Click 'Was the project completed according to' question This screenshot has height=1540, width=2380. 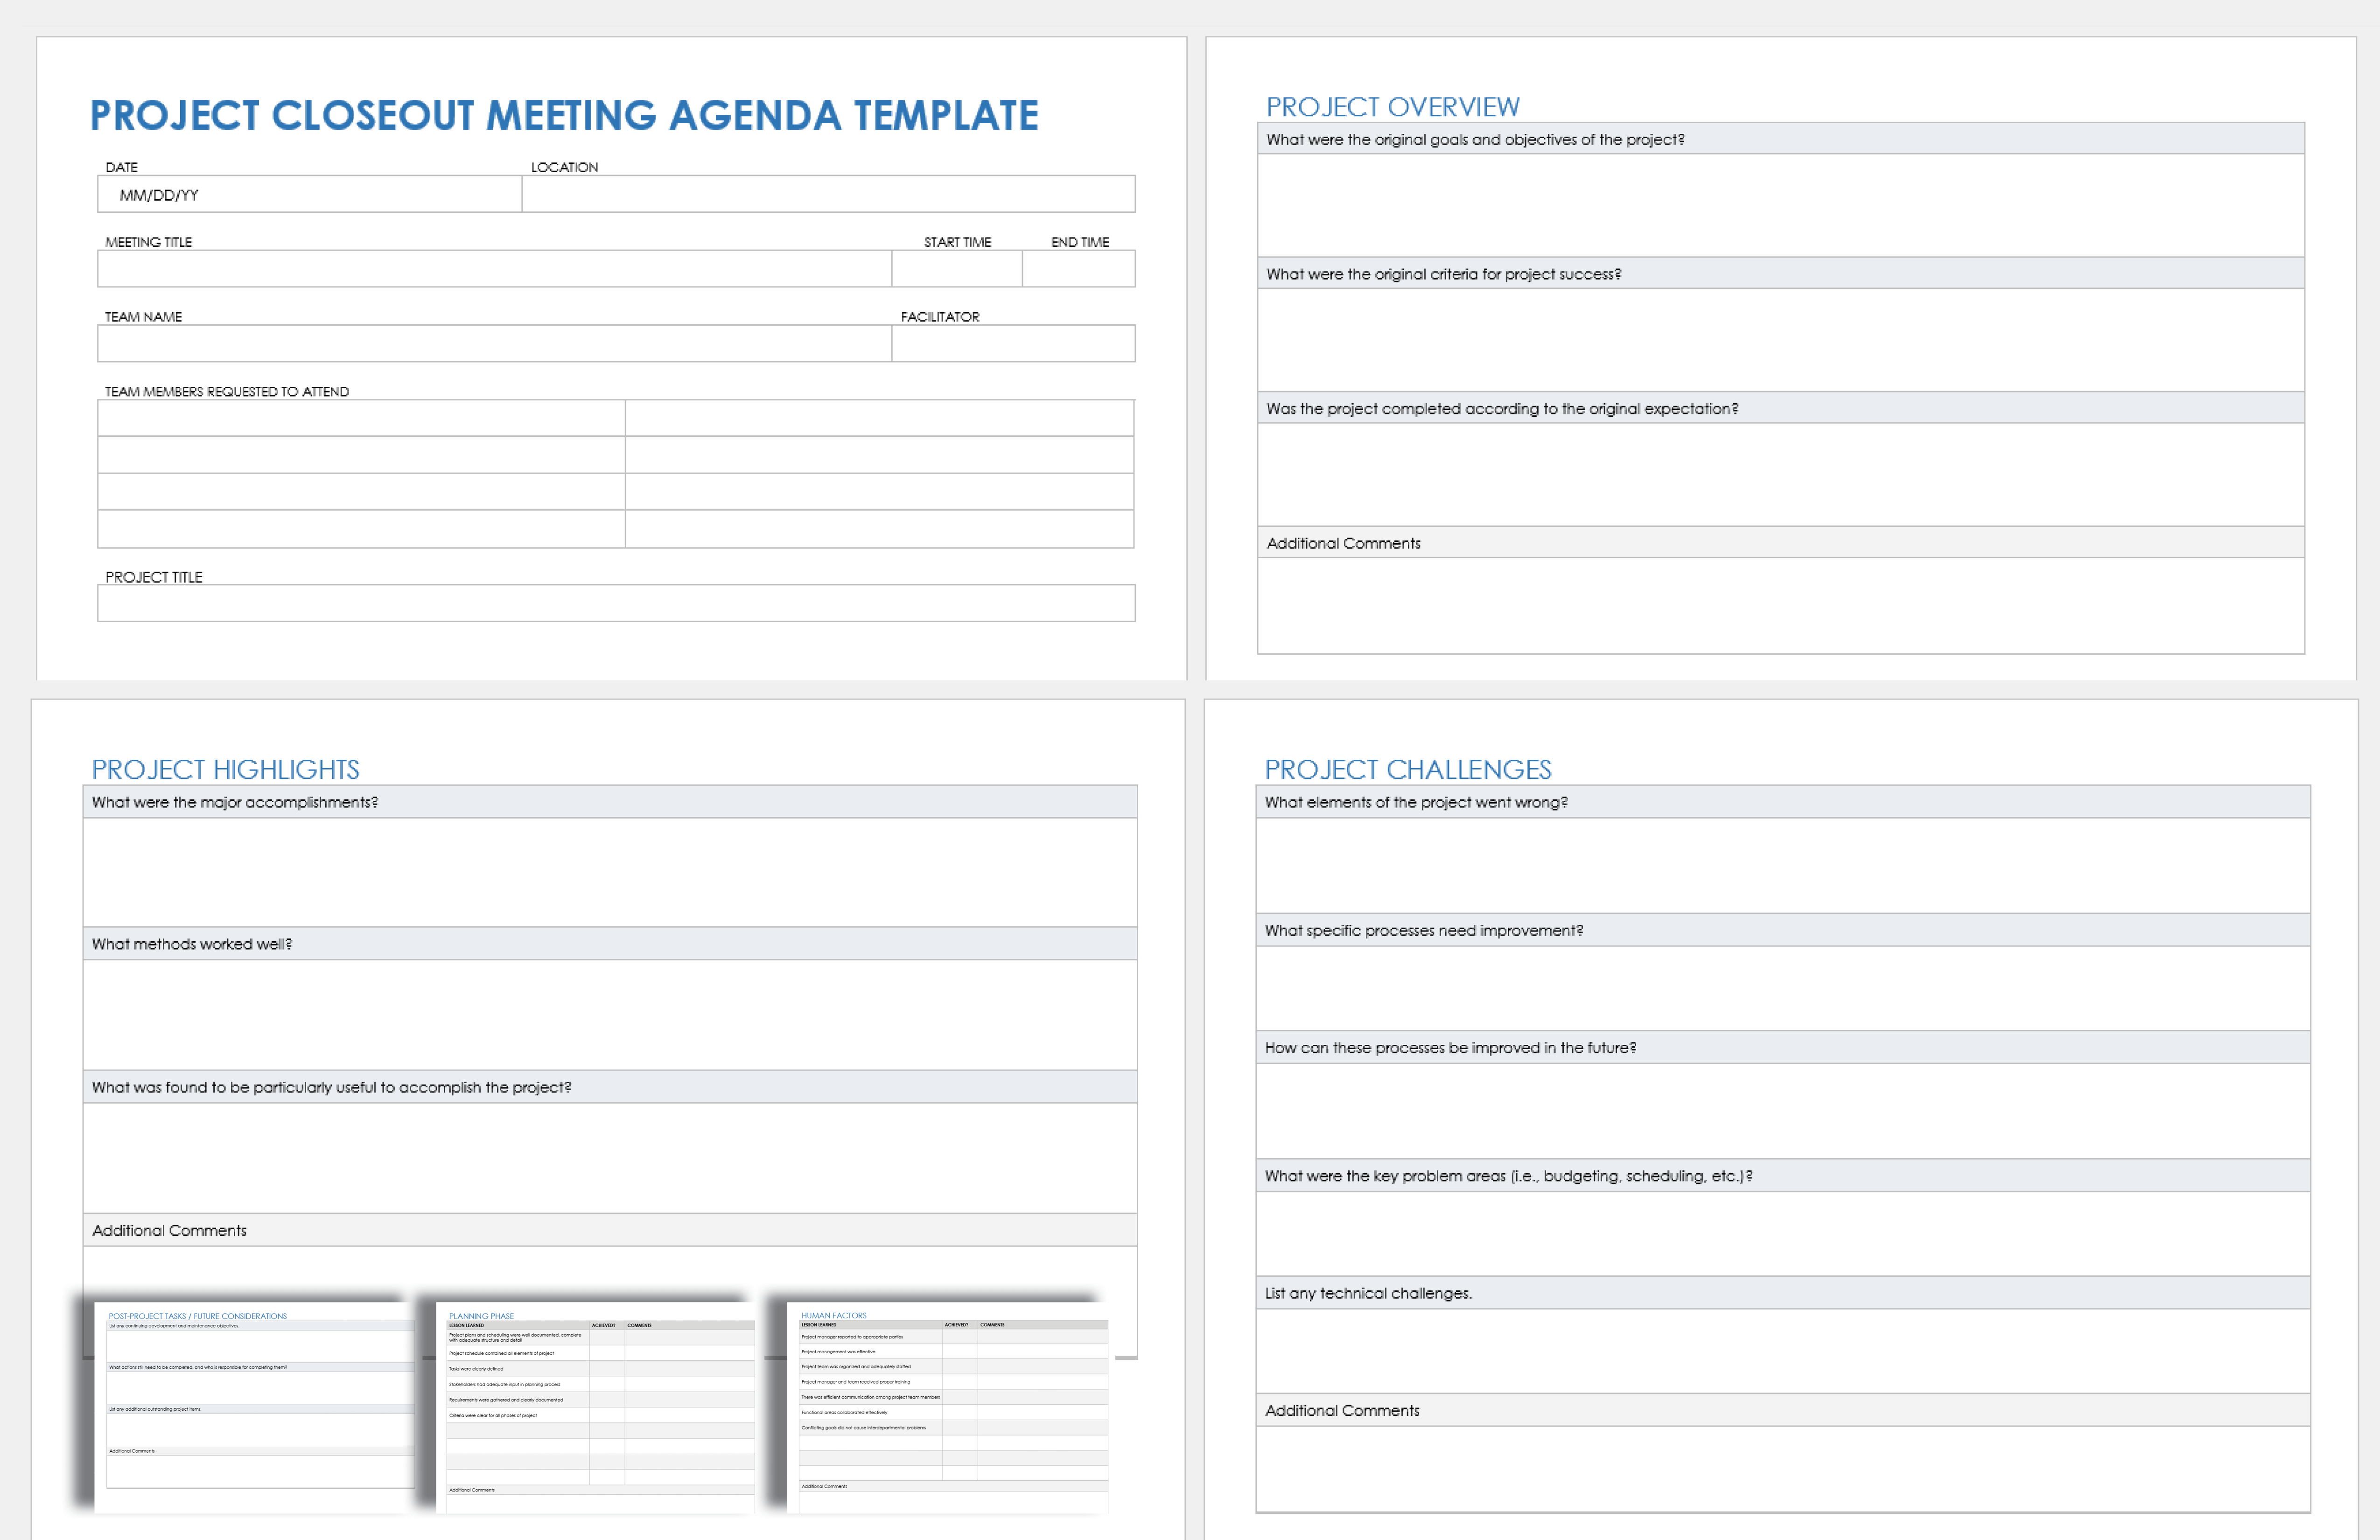click(x=1780, y=408)
